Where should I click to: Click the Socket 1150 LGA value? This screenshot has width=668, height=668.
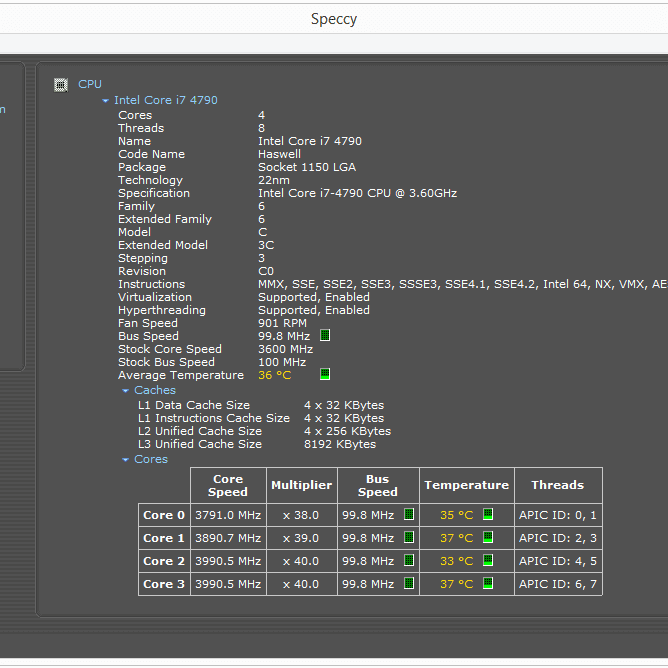click(x=307, y=167)
